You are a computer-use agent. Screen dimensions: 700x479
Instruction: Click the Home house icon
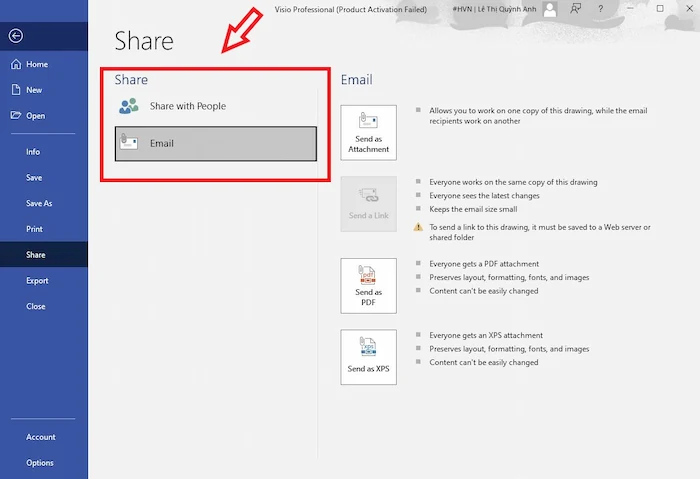16,64
